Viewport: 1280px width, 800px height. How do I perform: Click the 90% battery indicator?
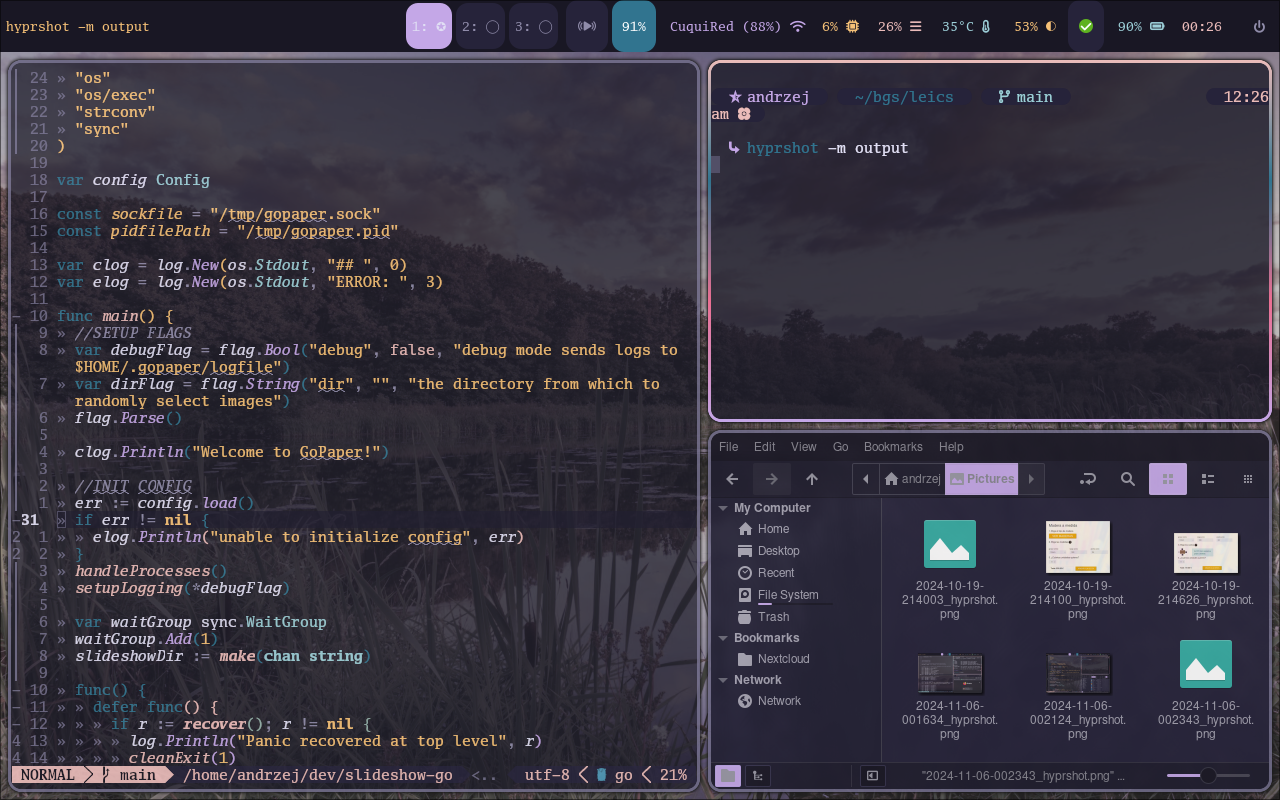[1141, 26]
